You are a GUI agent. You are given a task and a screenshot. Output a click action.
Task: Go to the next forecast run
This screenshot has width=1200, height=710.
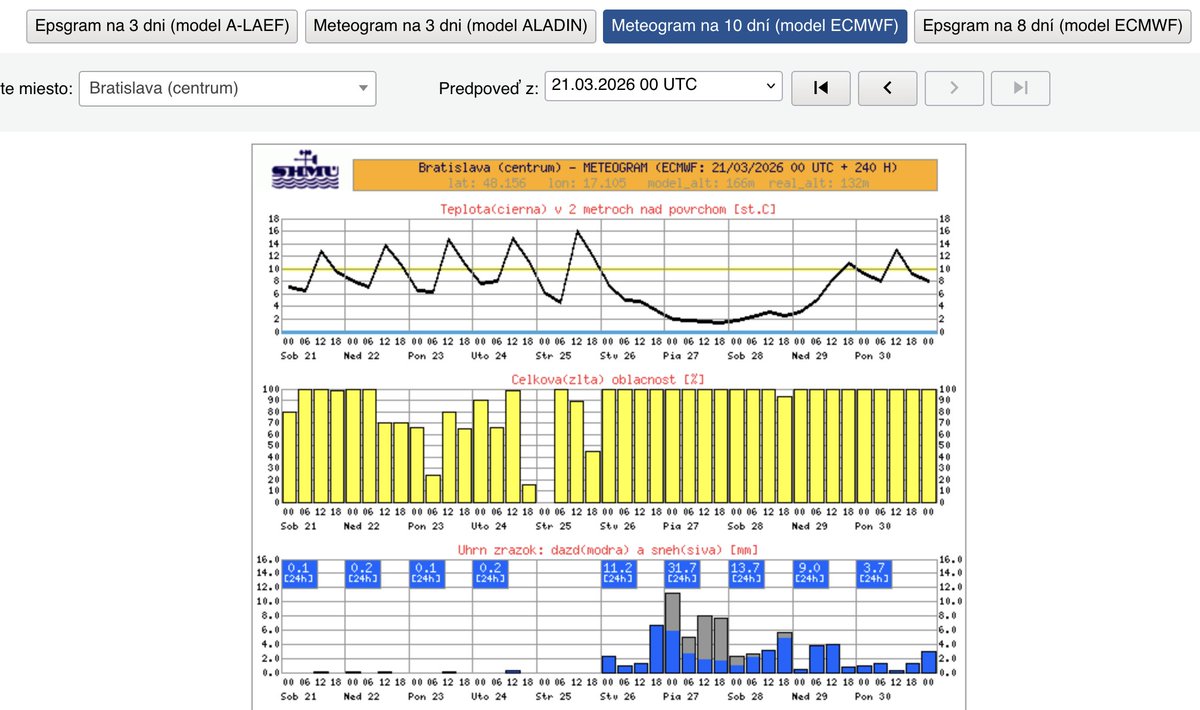pyautogui.click(x=954, y=88)
